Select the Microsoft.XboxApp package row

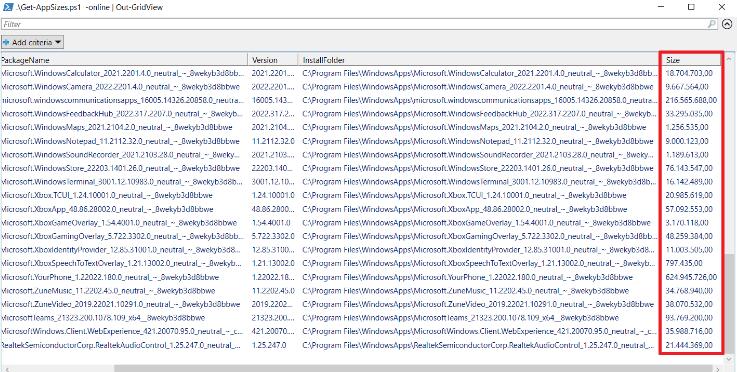[x=362, y=209]
